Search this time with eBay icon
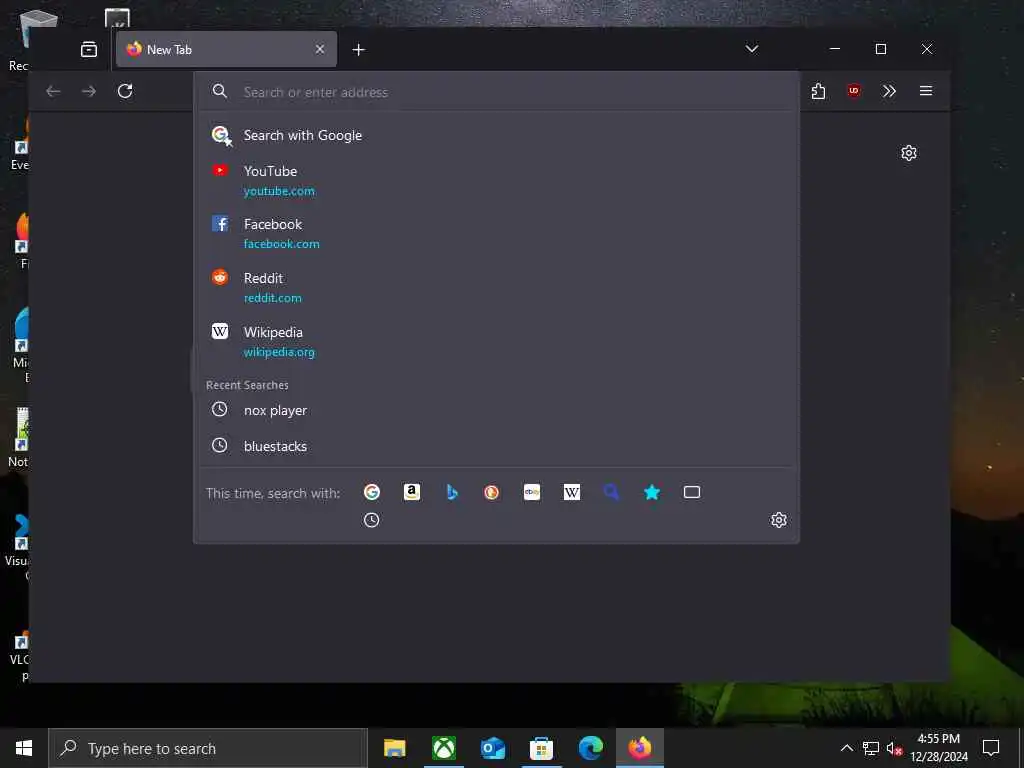This screenshot has height=768, width=1024. [532, 492]
